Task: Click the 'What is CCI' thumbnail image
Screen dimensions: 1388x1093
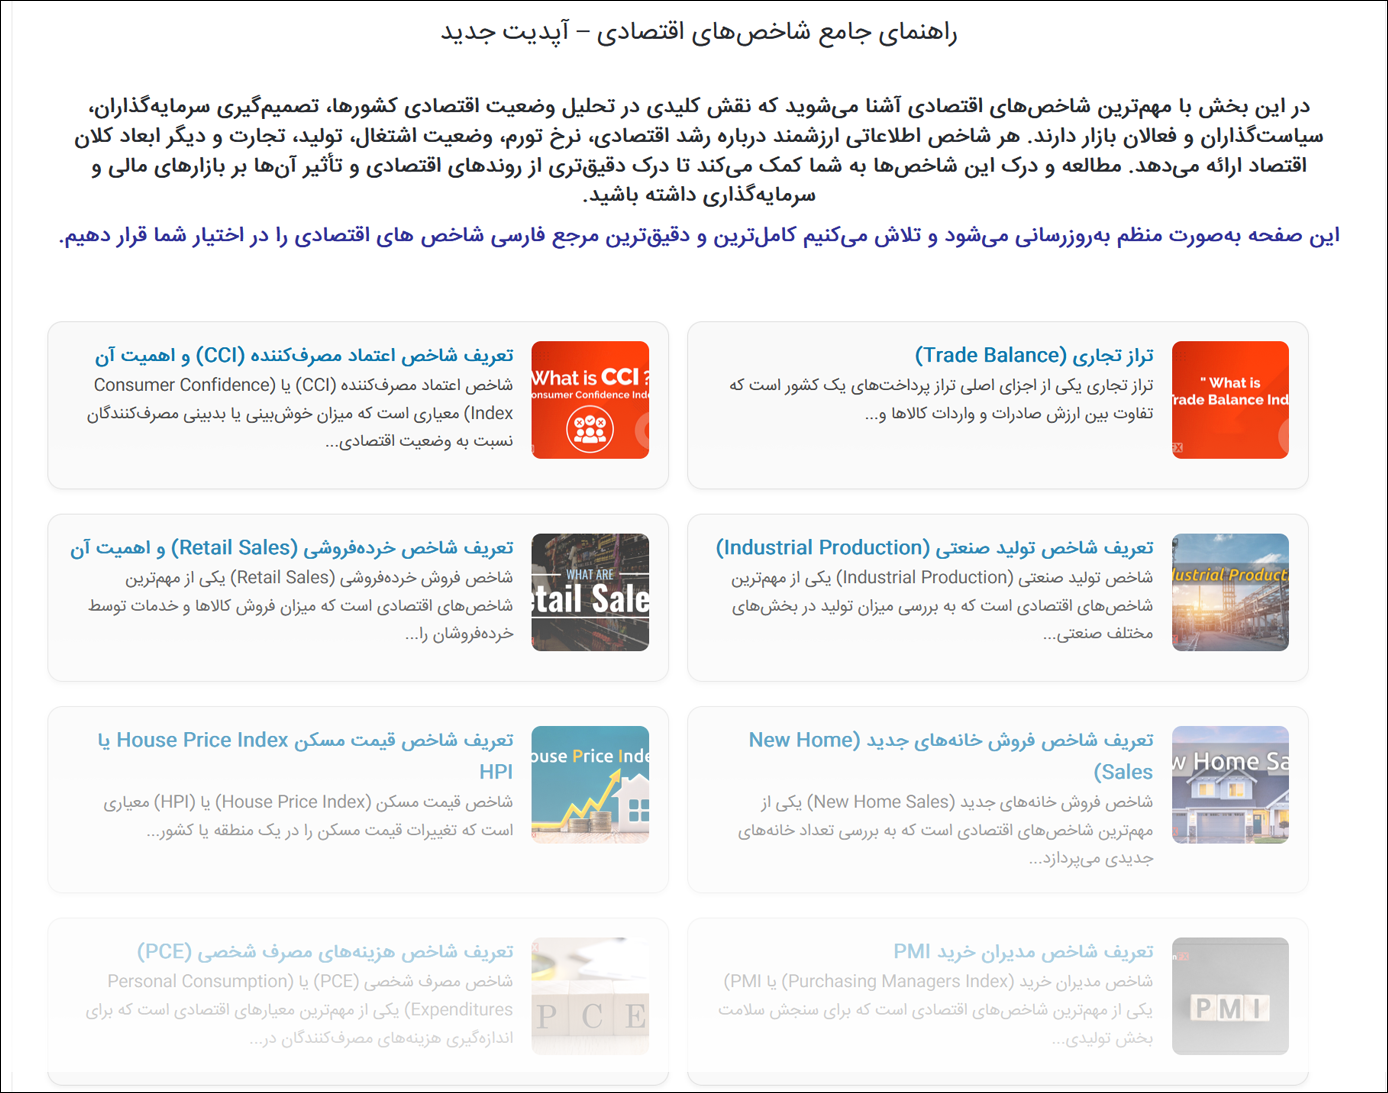Action: click(590, 400)
